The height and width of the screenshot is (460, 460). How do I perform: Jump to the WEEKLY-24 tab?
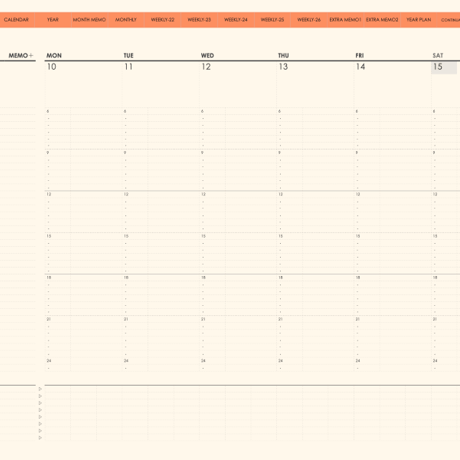point(236,20)
